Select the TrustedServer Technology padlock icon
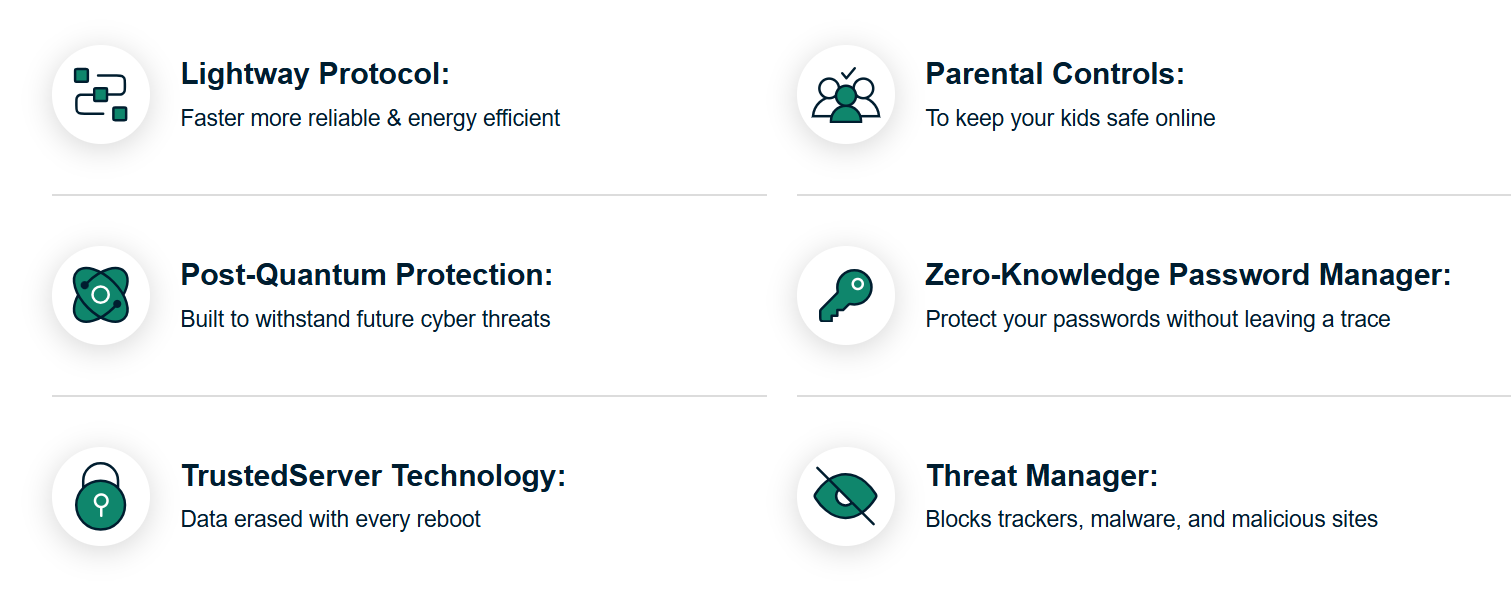 click(101, 497)
